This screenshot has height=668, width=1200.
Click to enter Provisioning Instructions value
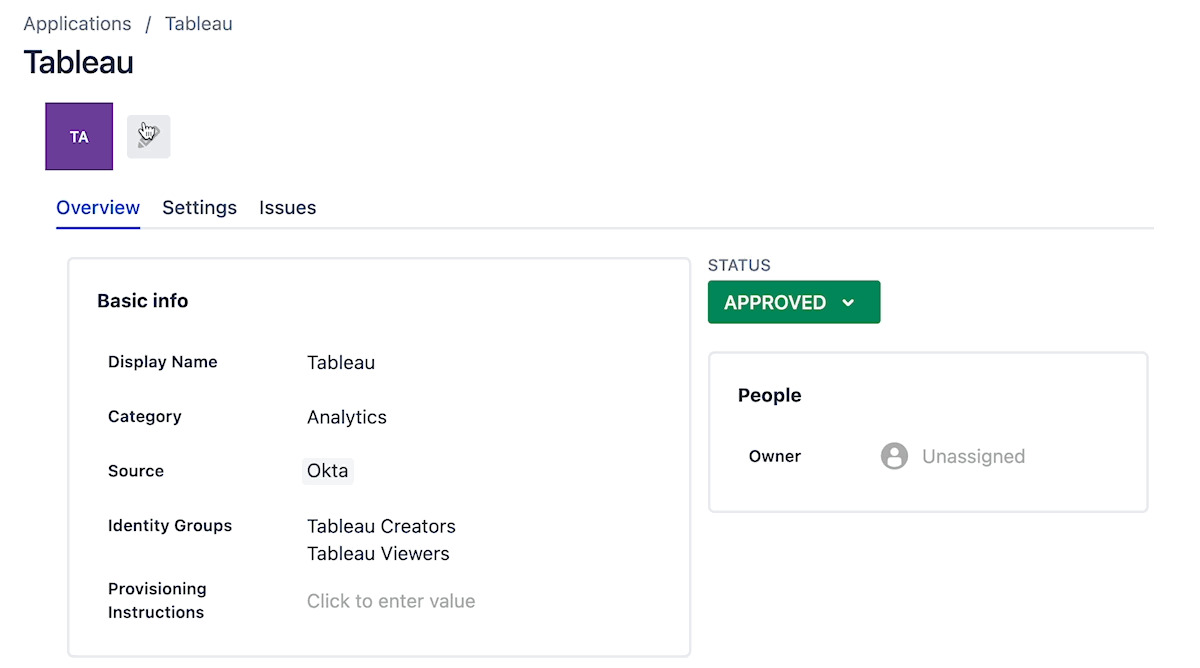(x=391, y=601)
